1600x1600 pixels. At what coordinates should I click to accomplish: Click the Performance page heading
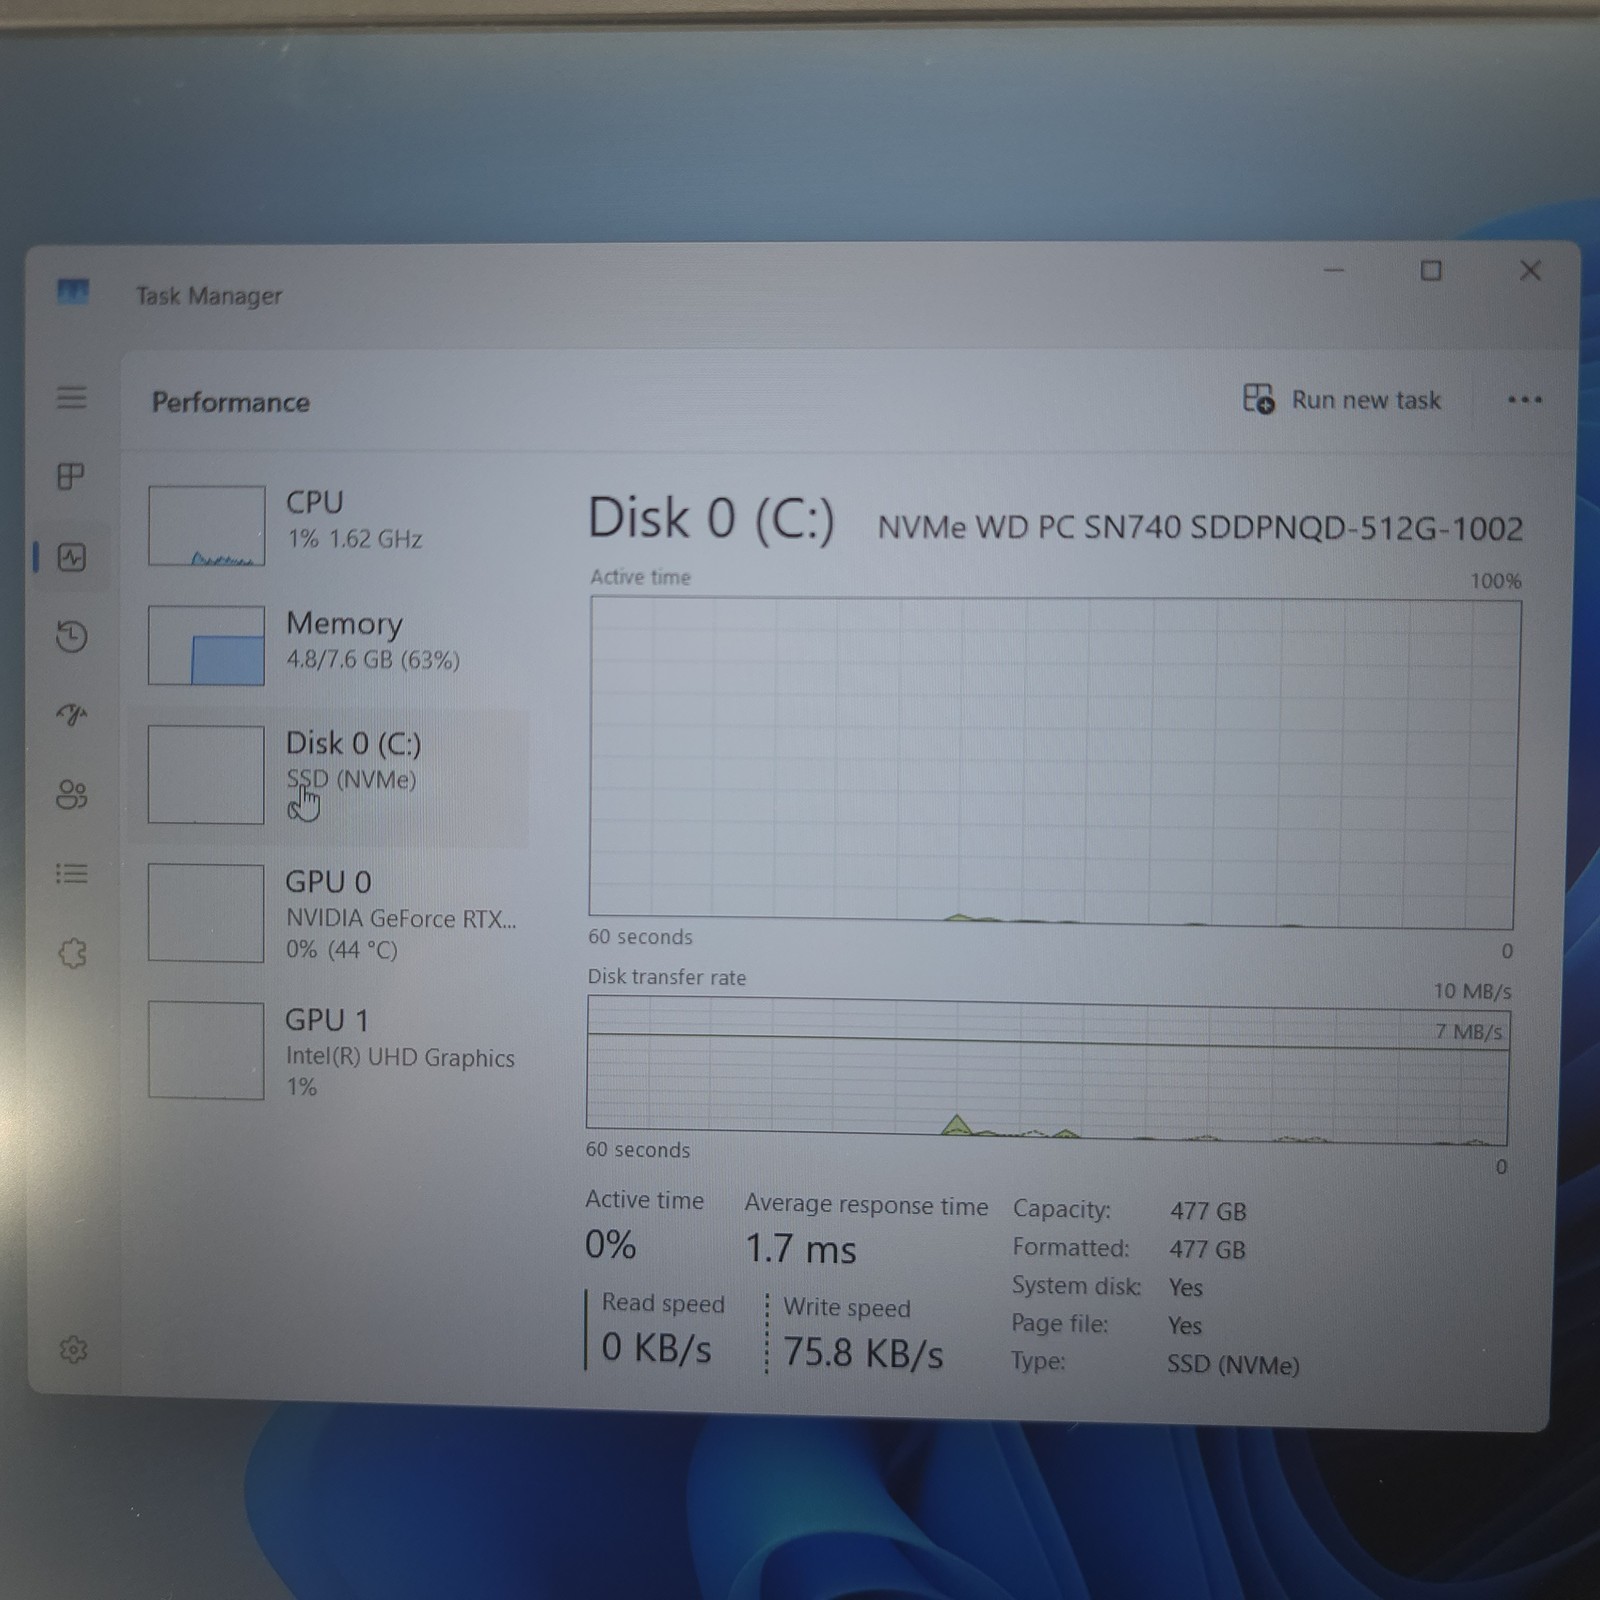coord(231,402)
